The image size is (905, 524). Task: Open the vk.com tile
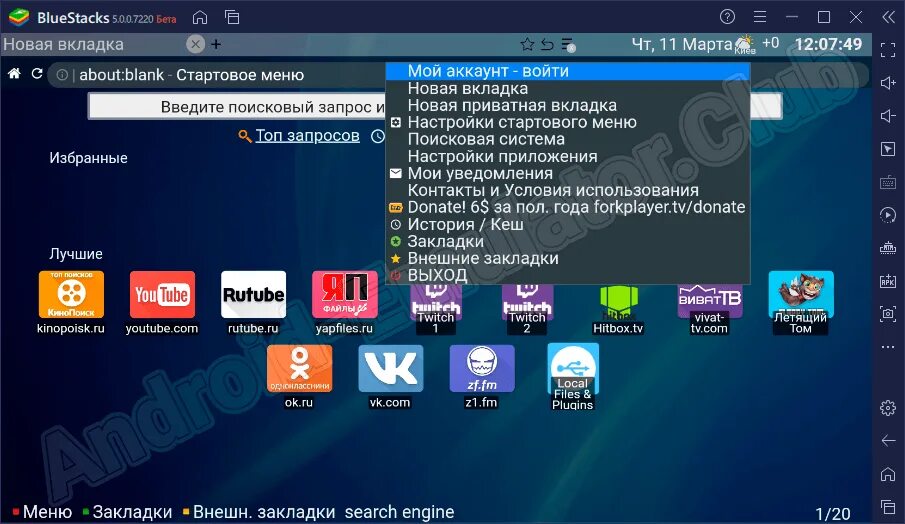tap(390, 377)
